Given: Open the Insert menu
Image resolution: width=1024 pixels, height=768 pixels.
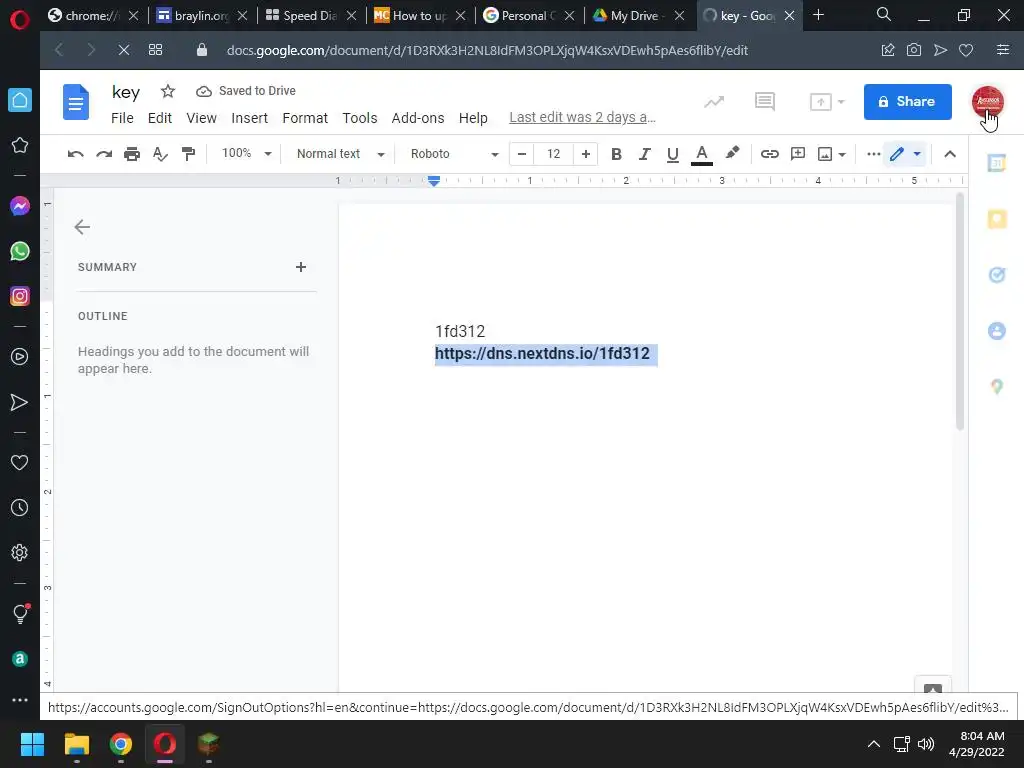Looking at the screenshot, I should click(x=249, y=118).
